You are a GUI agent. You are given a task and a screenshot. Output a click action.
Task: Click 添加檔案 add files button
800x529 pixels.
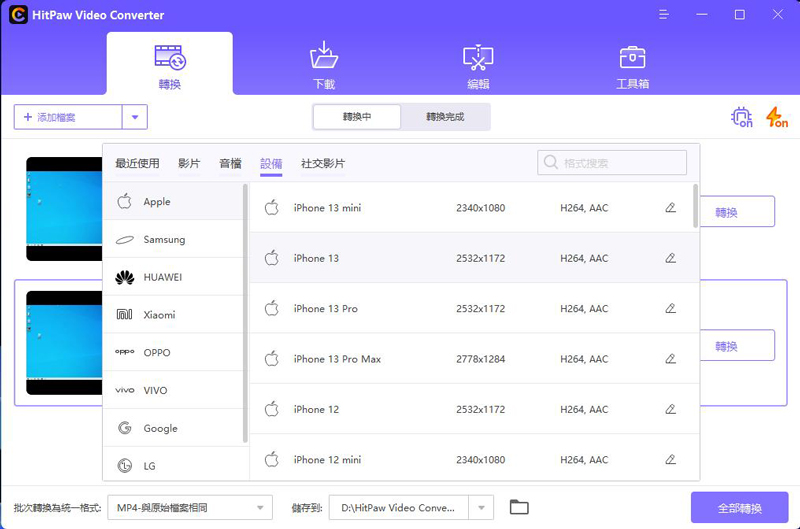click(68, 117)
